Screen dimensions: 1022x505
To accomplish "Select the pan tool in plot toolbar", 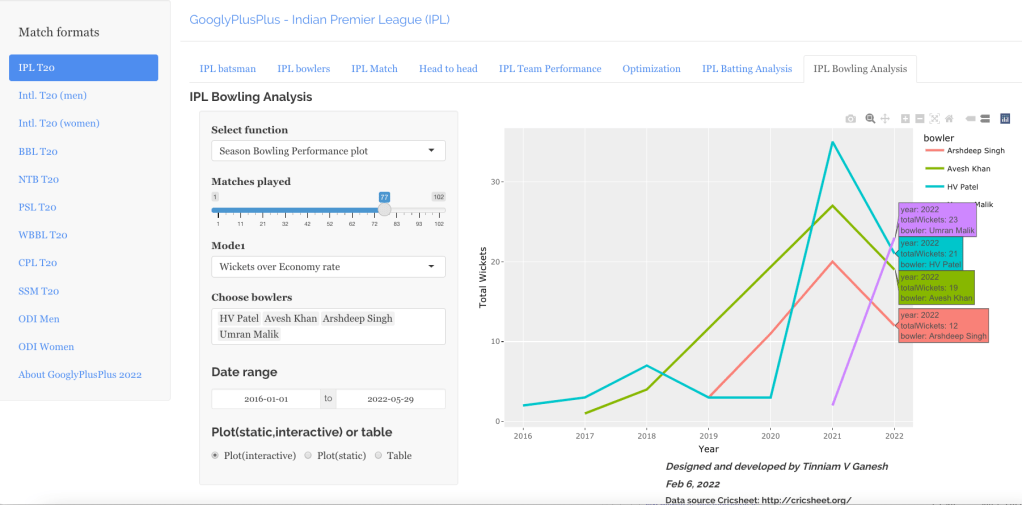I will pyautogui.click(x=885, y=118).
